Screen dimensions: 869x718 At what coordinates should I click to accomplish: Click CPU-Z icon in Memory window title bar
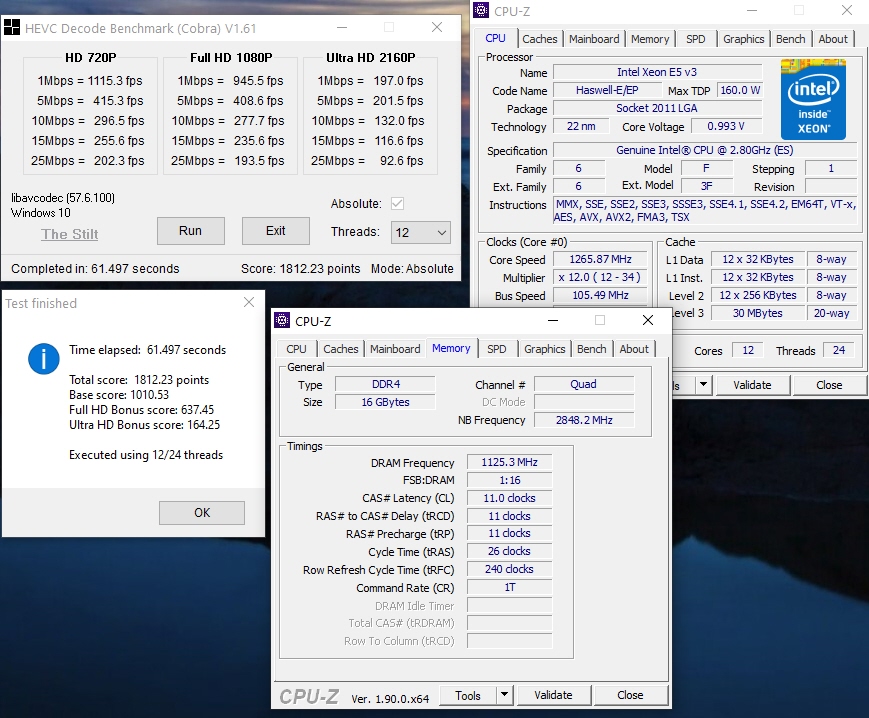coord(282,320)
